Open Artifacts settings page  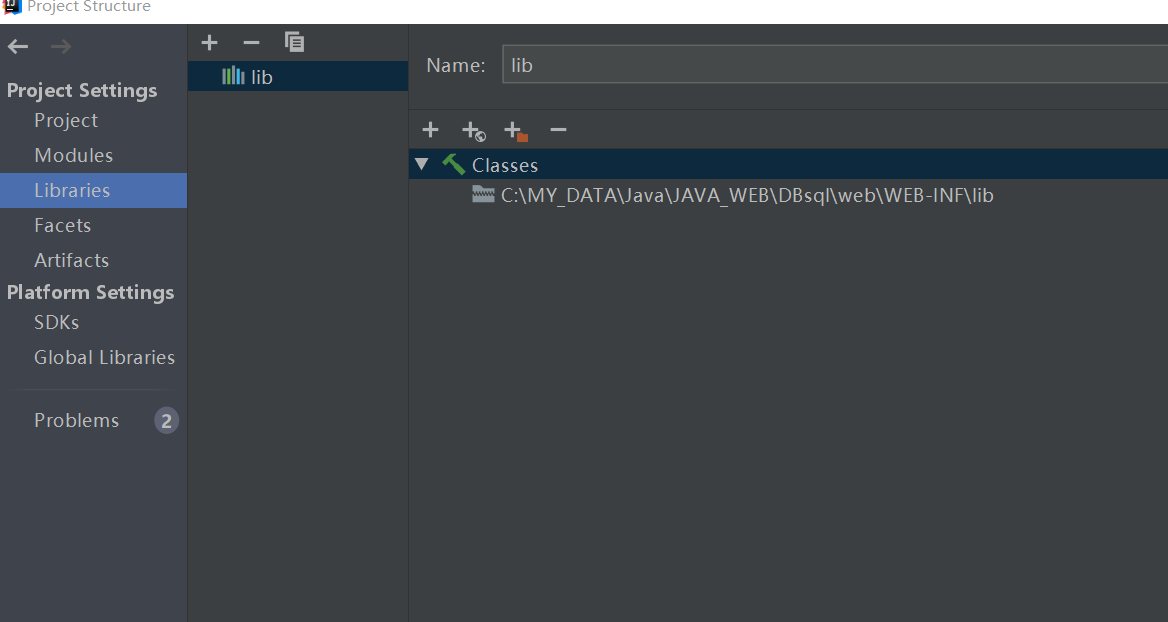pos(72,260)
